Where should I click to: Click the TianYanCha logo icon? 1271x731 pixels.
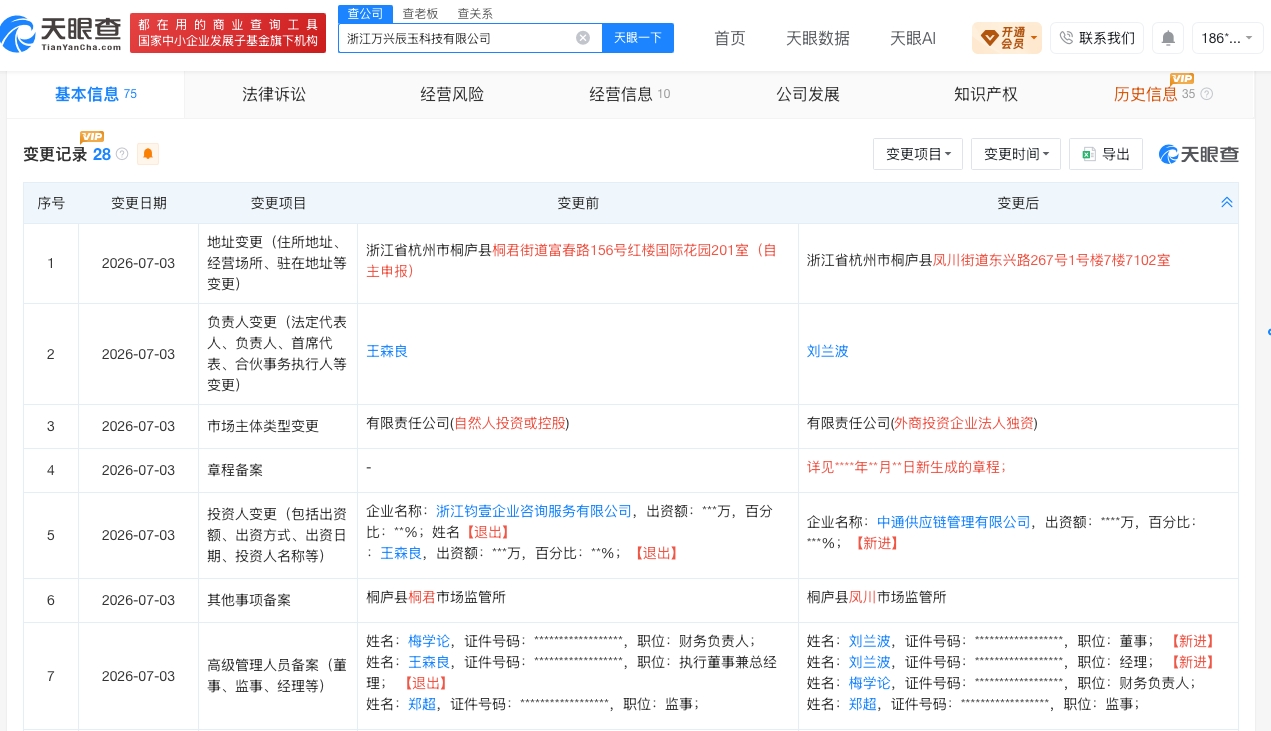coord(19,35)
